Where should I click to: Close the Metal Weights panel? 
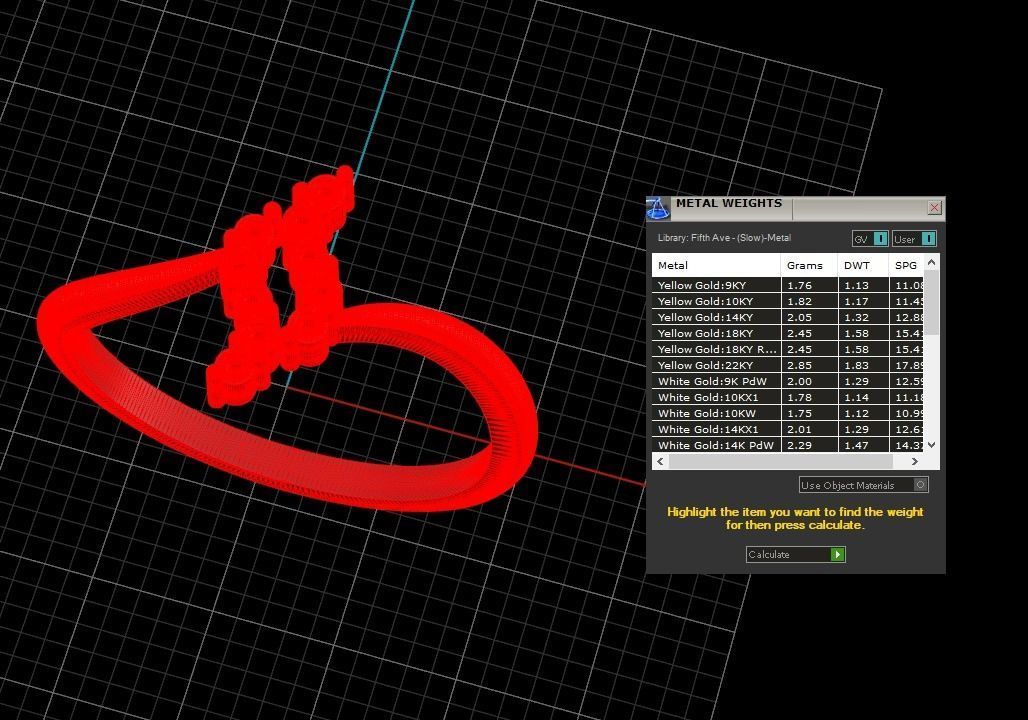click(934, 208)
